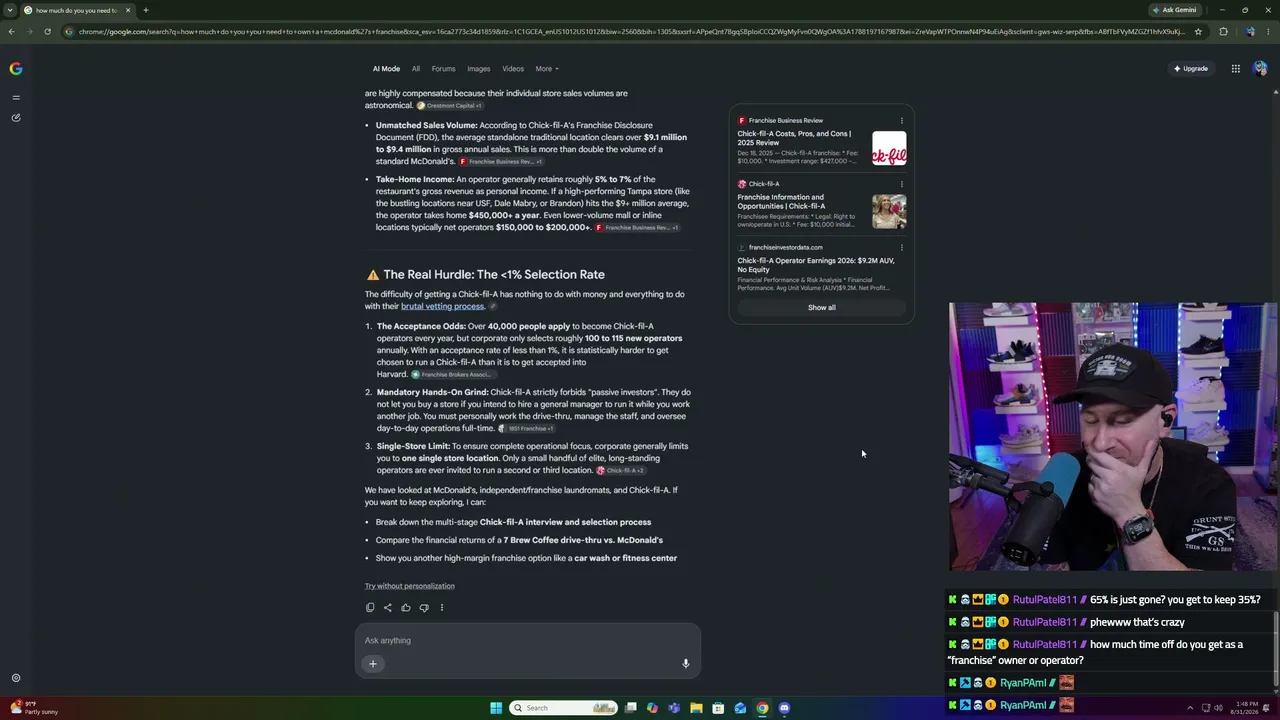Open the Franchise Brokers Association citation chip
This screenshot has height=720, width=1280.
(451, 374)
